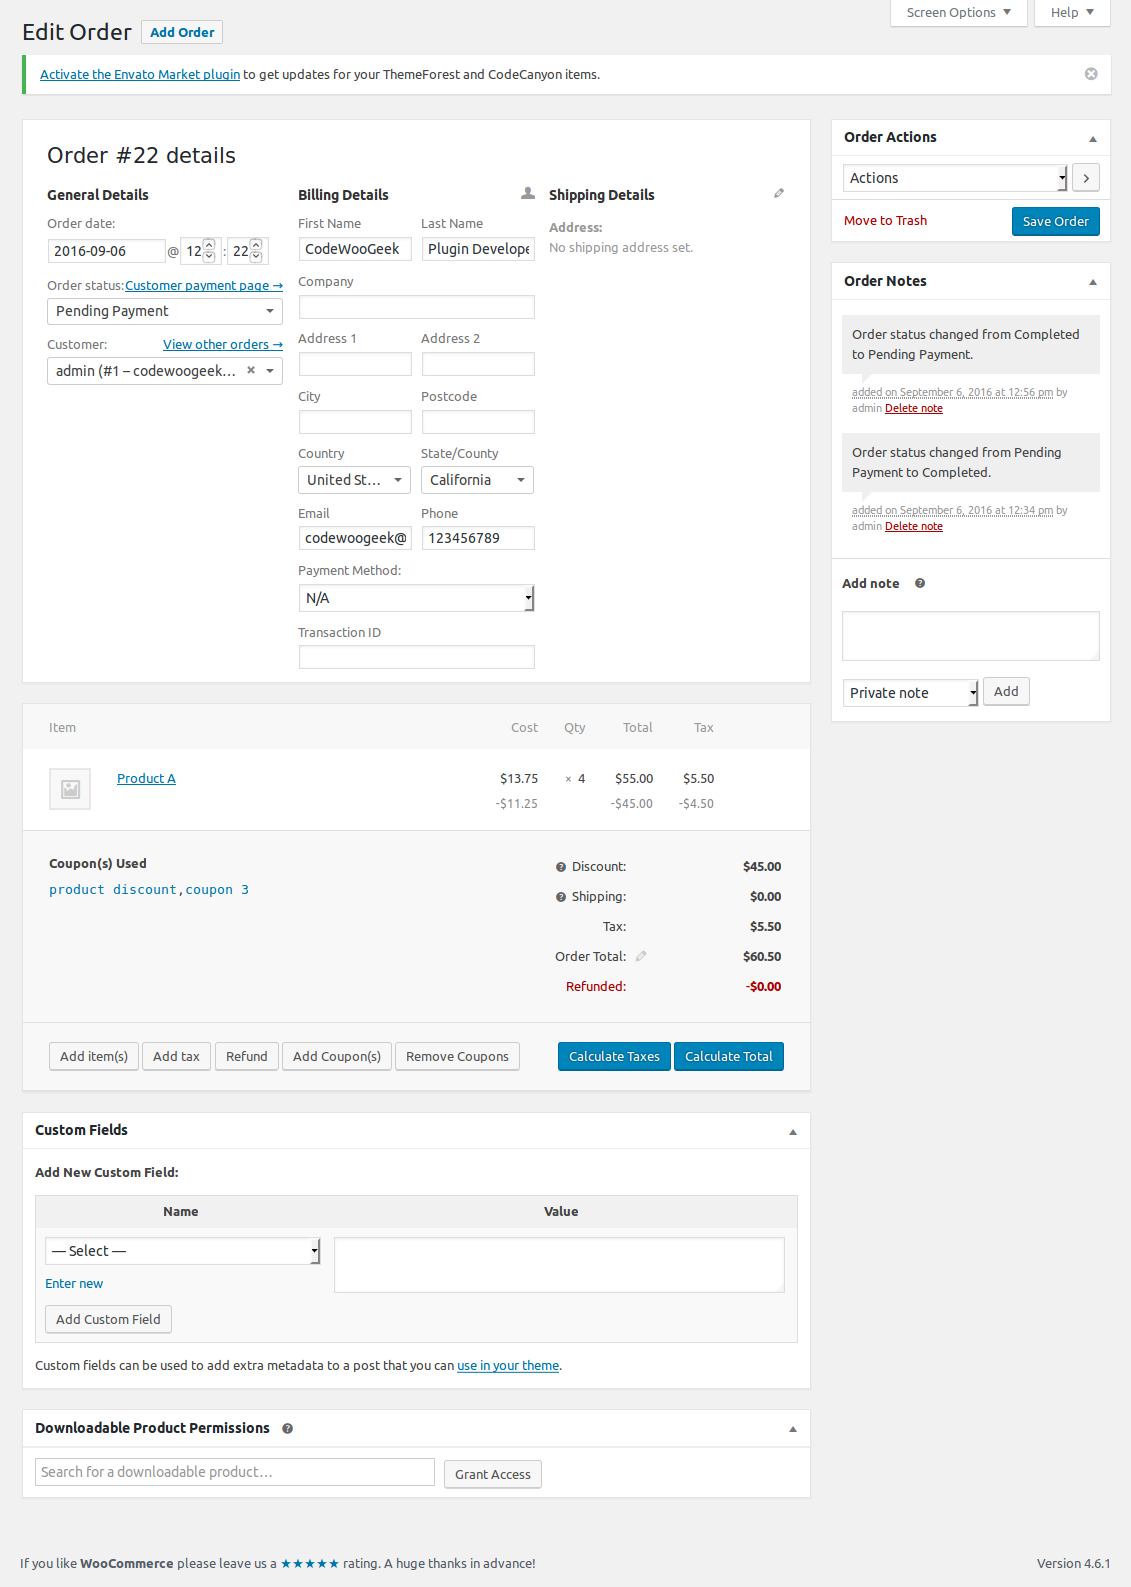Image resolution: width=1131 pixels, height=1587 pixels.
Task: Open custom field name Select dropdown
Action: (182, 1251)
